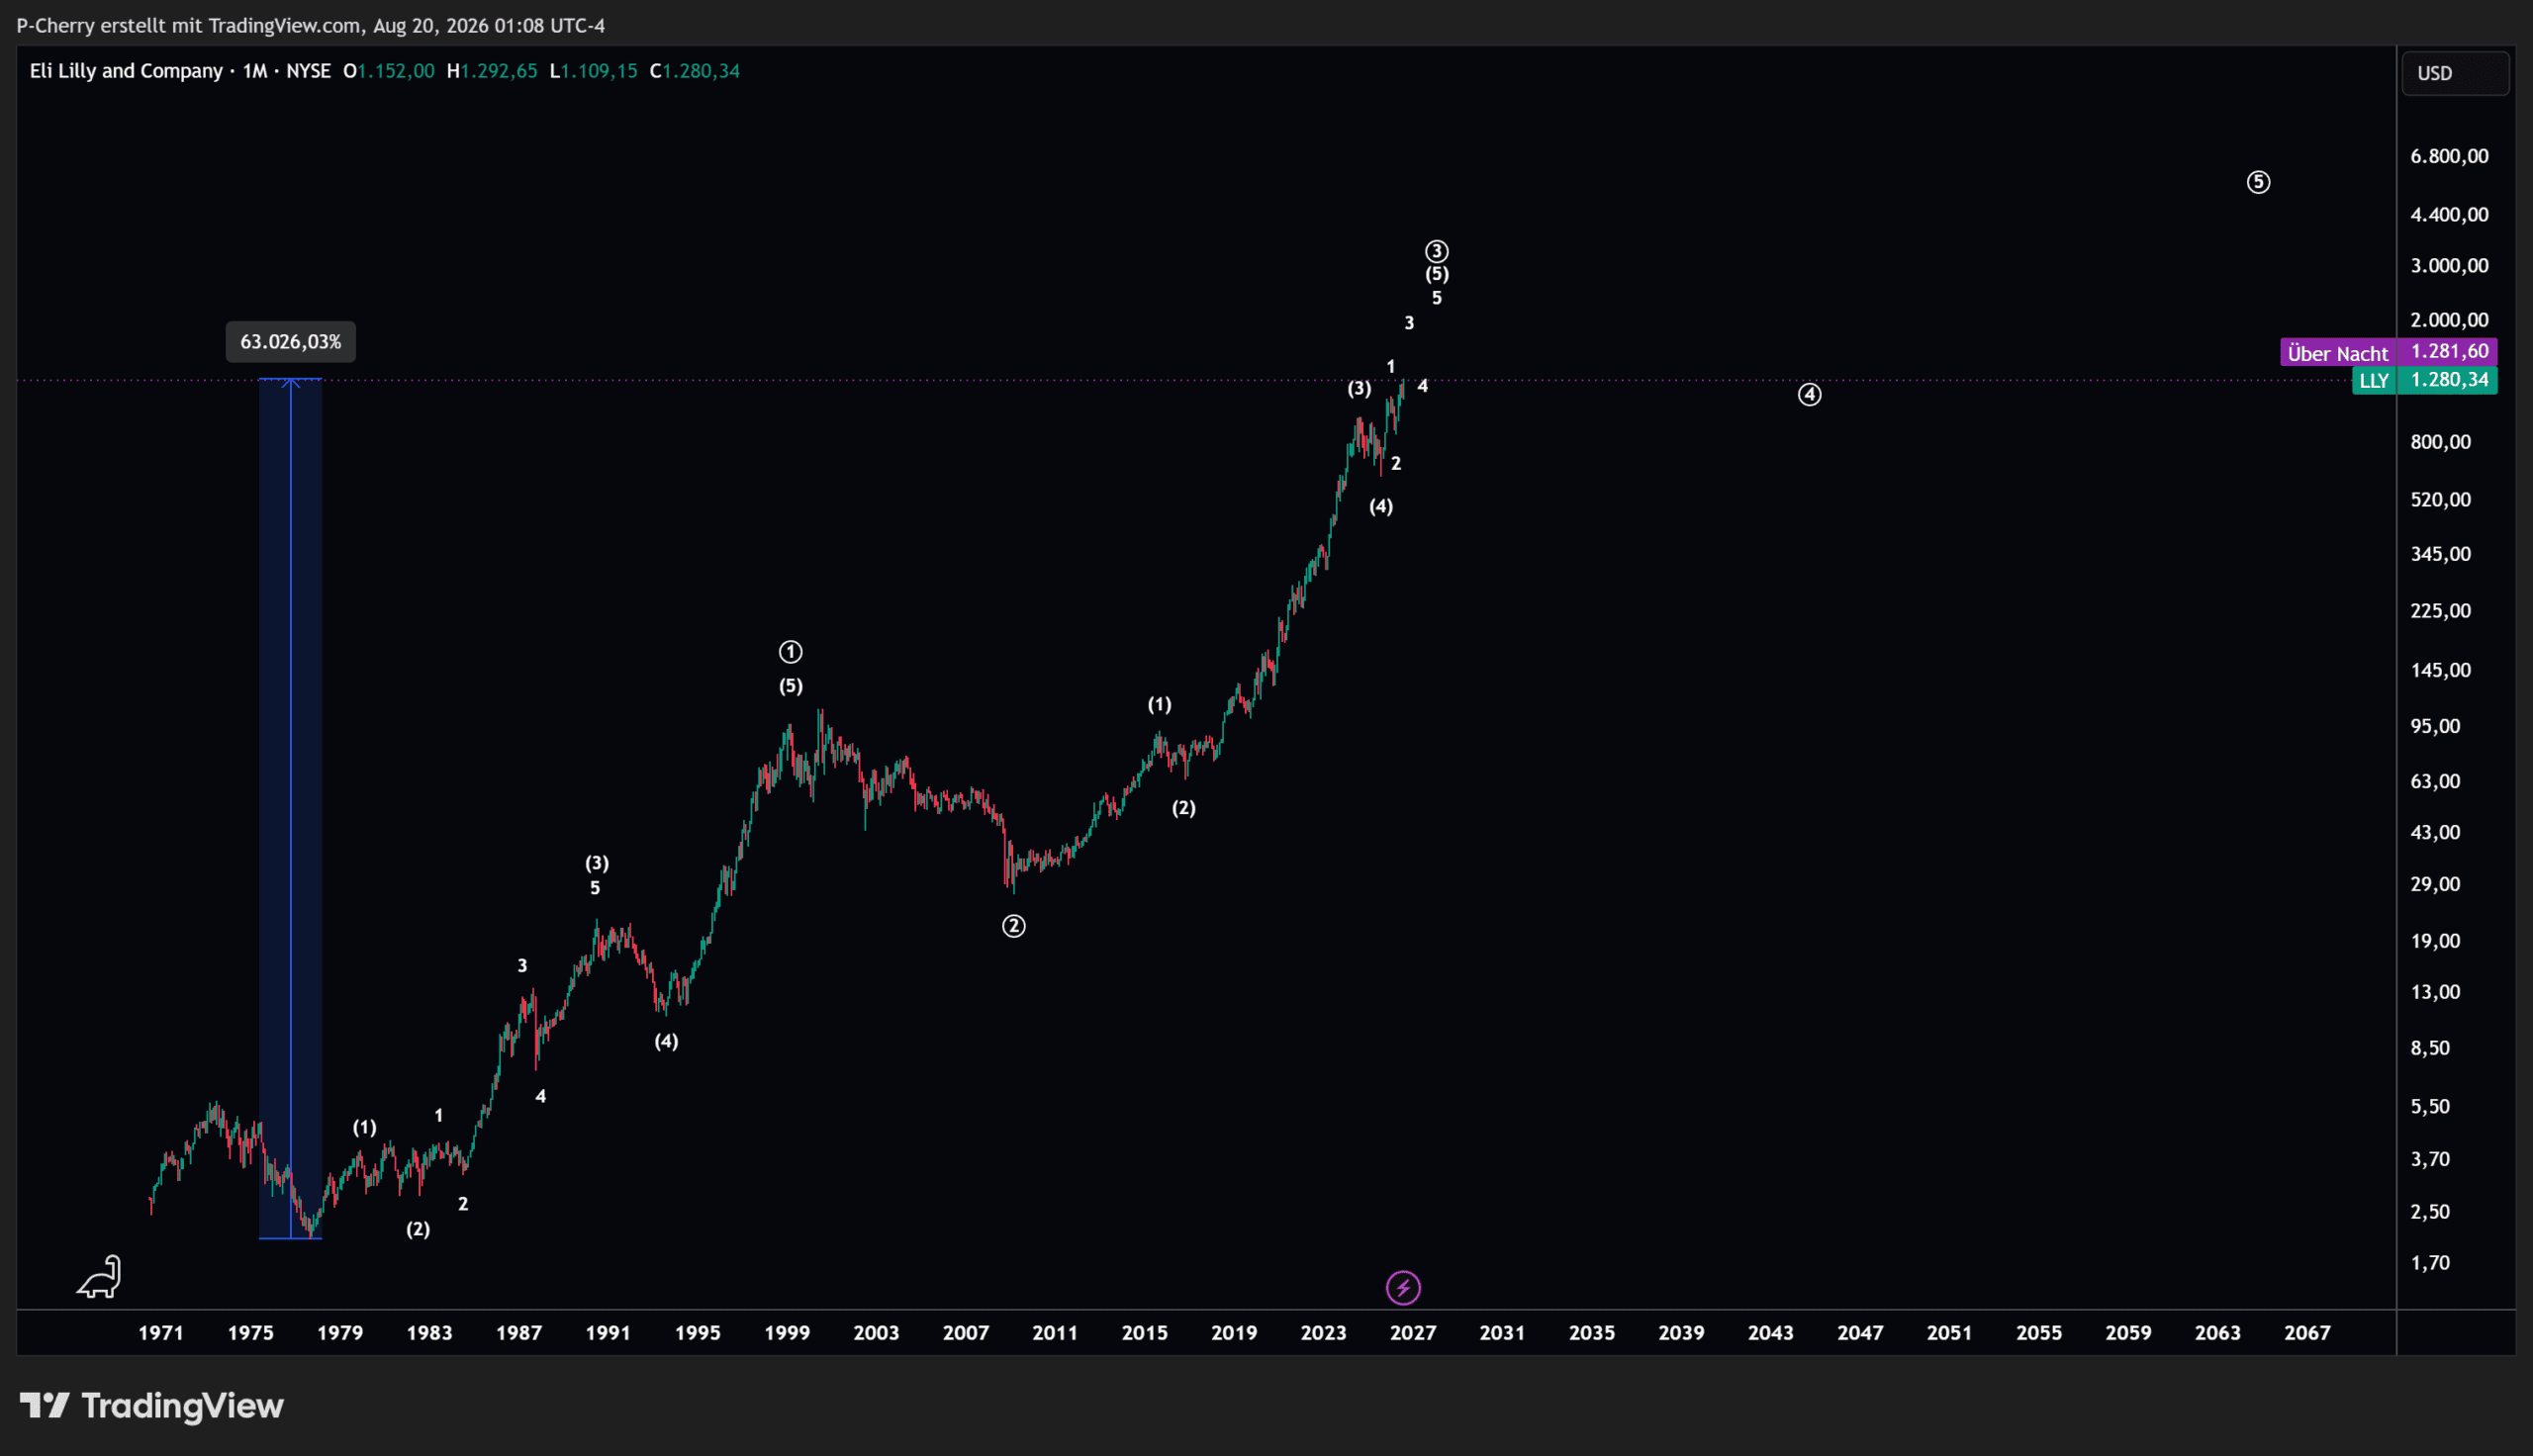The width and height of the screenshot is (2533, 1456).
Task: Click the 6.800,00 price axis label
Action: pos(2450,156)
